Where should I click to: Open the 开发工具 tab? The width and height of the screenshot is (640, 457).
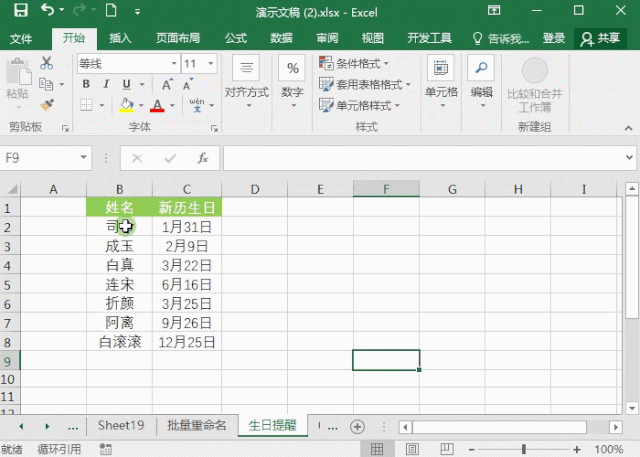coord(429,38)
